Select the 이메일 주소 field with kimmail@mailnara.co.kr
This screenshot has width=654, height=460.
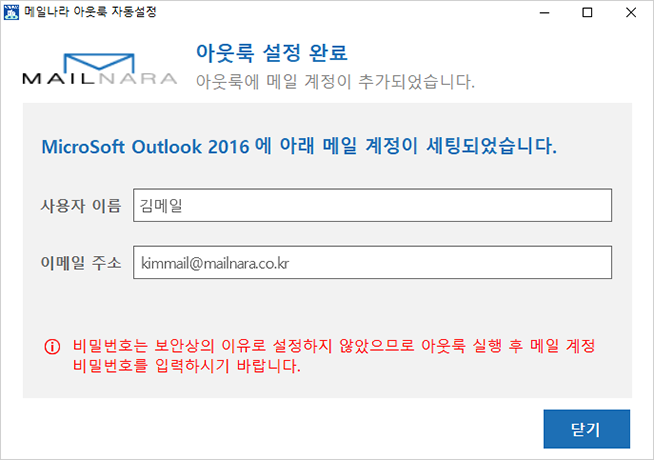coord(372,262)
